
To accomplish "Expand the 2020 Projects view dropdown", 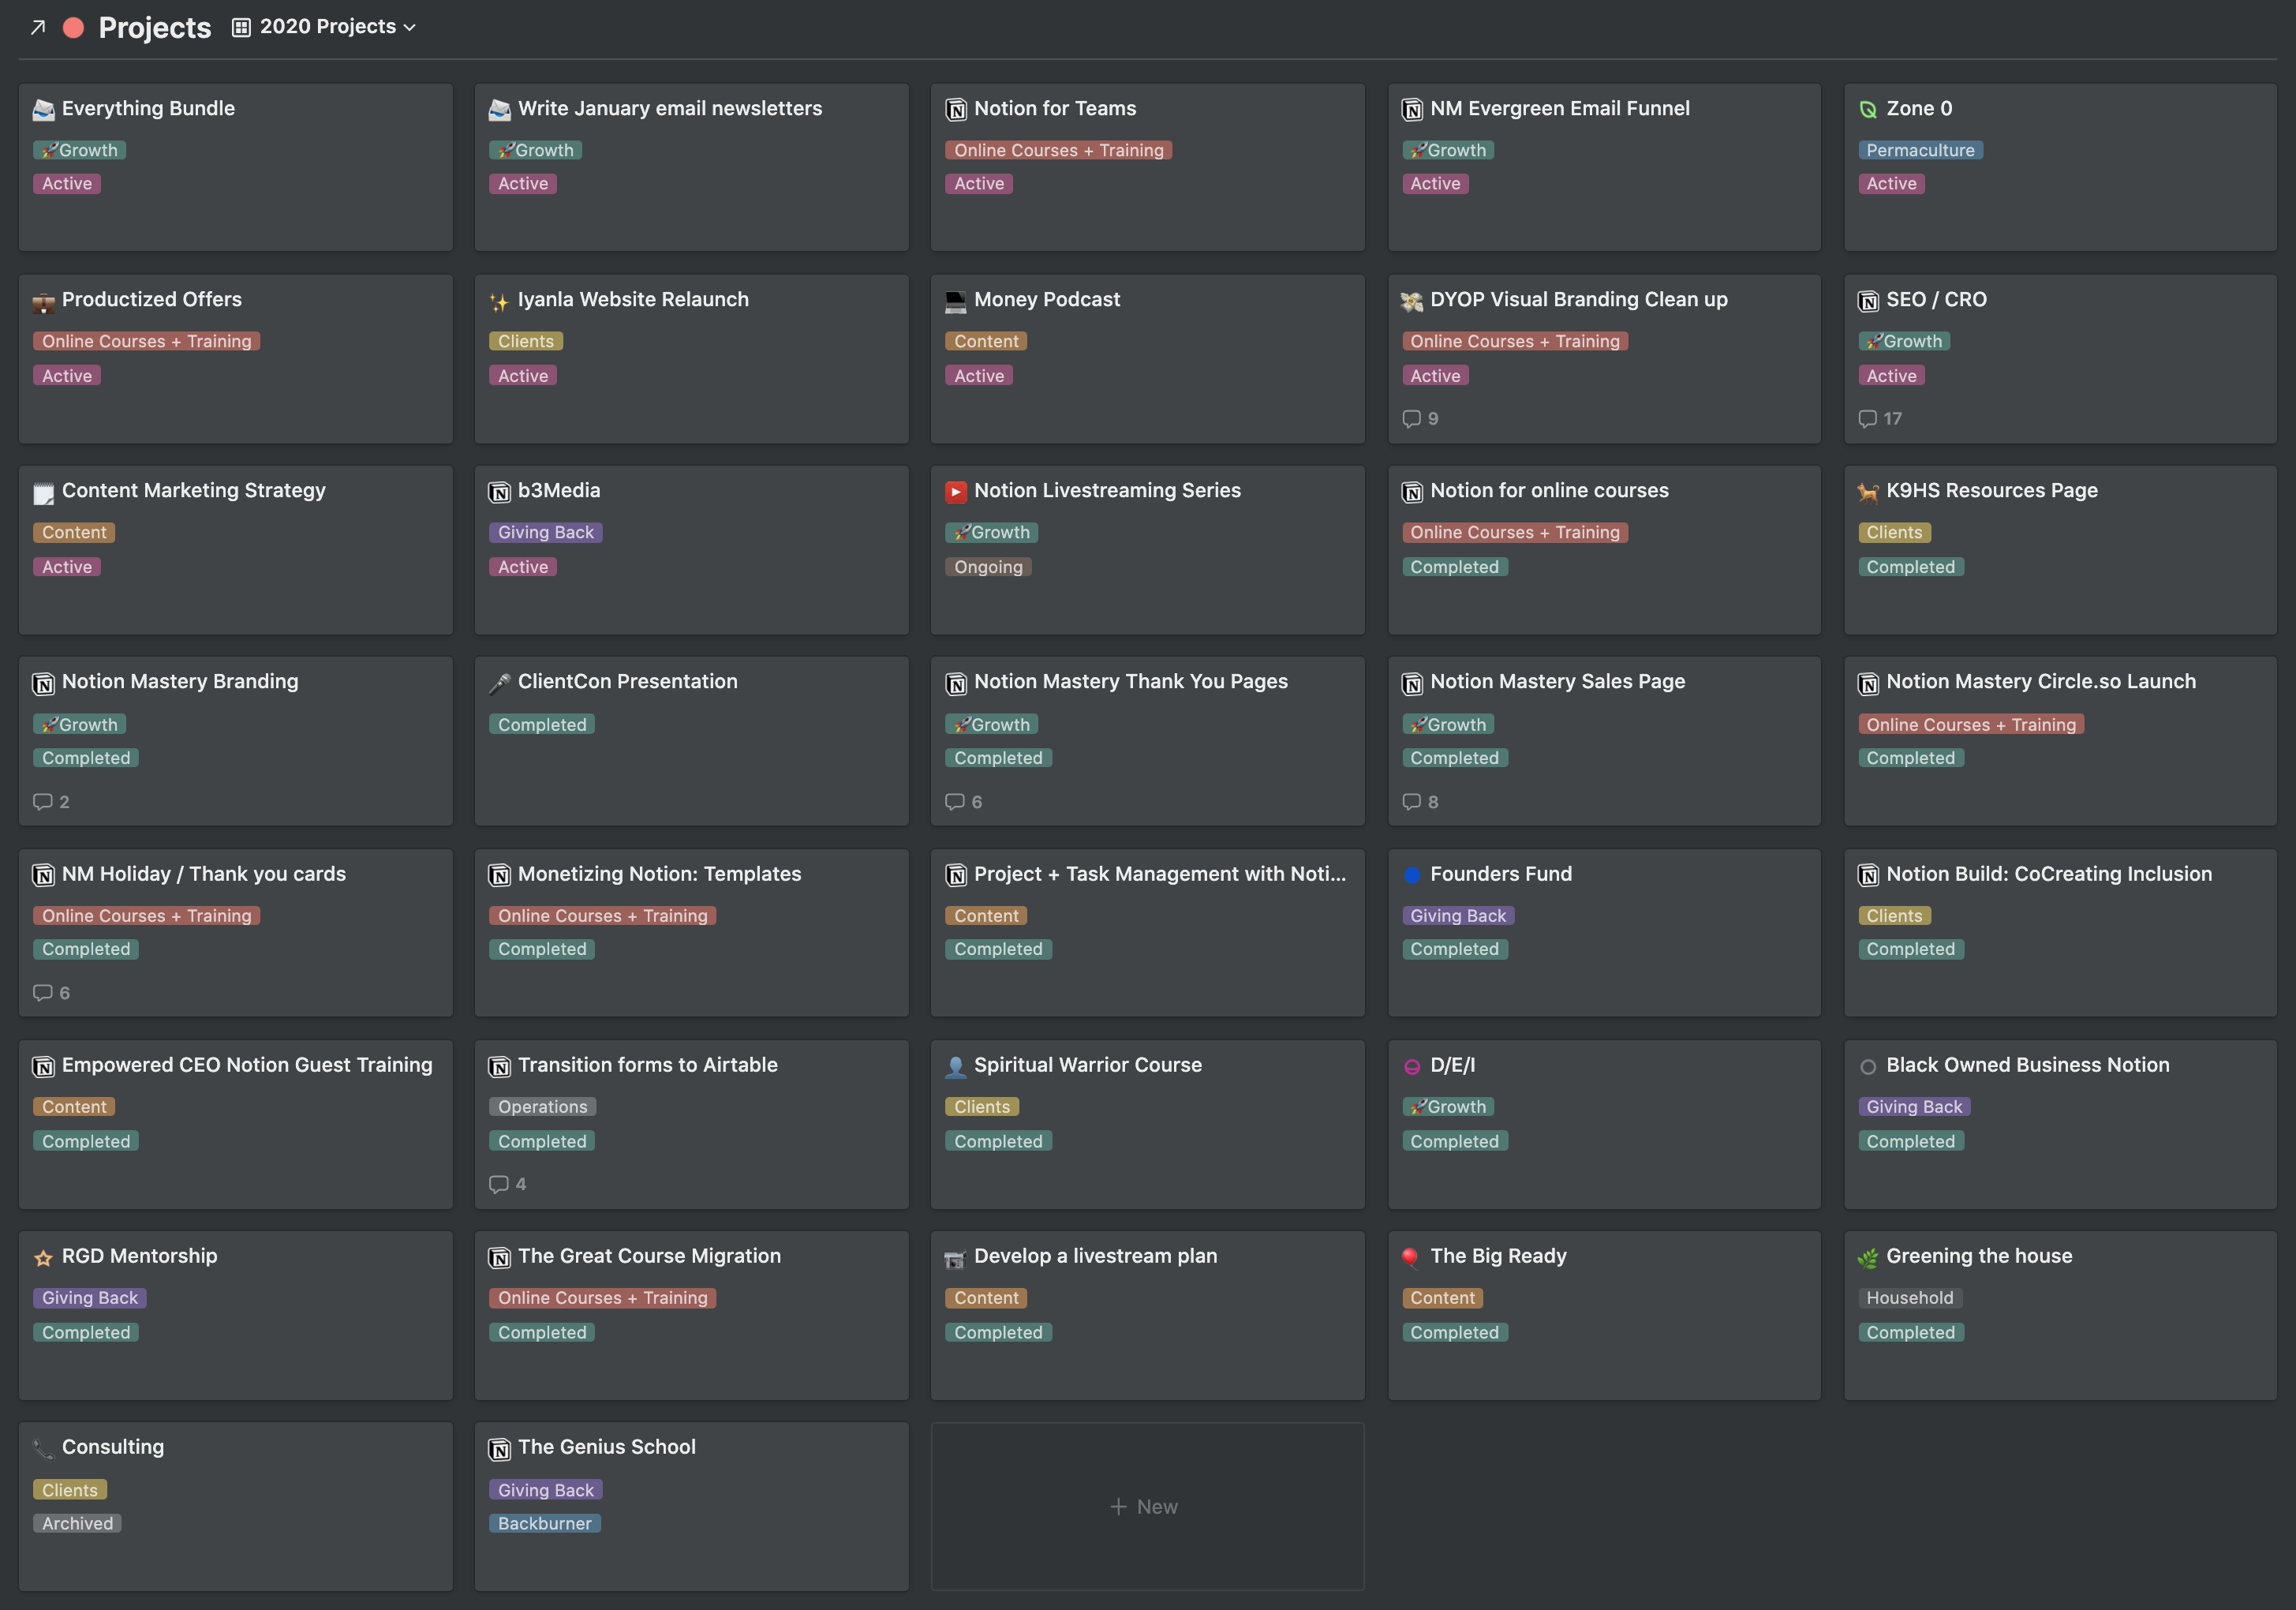I will (324, 27).
